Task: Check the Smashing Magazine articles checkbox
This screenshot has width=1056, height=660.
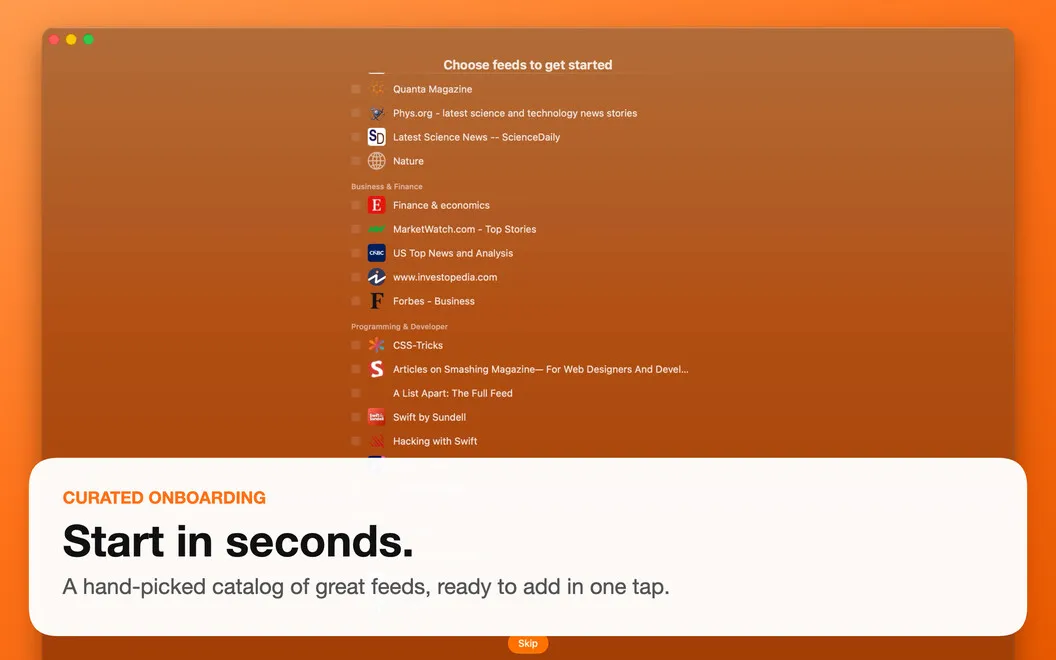Action: 356,369
